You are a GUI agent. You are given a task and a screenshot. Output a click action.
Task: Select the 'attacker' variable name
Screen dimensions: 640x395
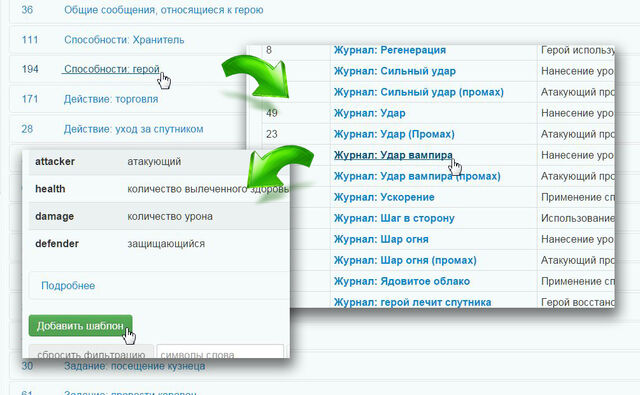point(55,162)
